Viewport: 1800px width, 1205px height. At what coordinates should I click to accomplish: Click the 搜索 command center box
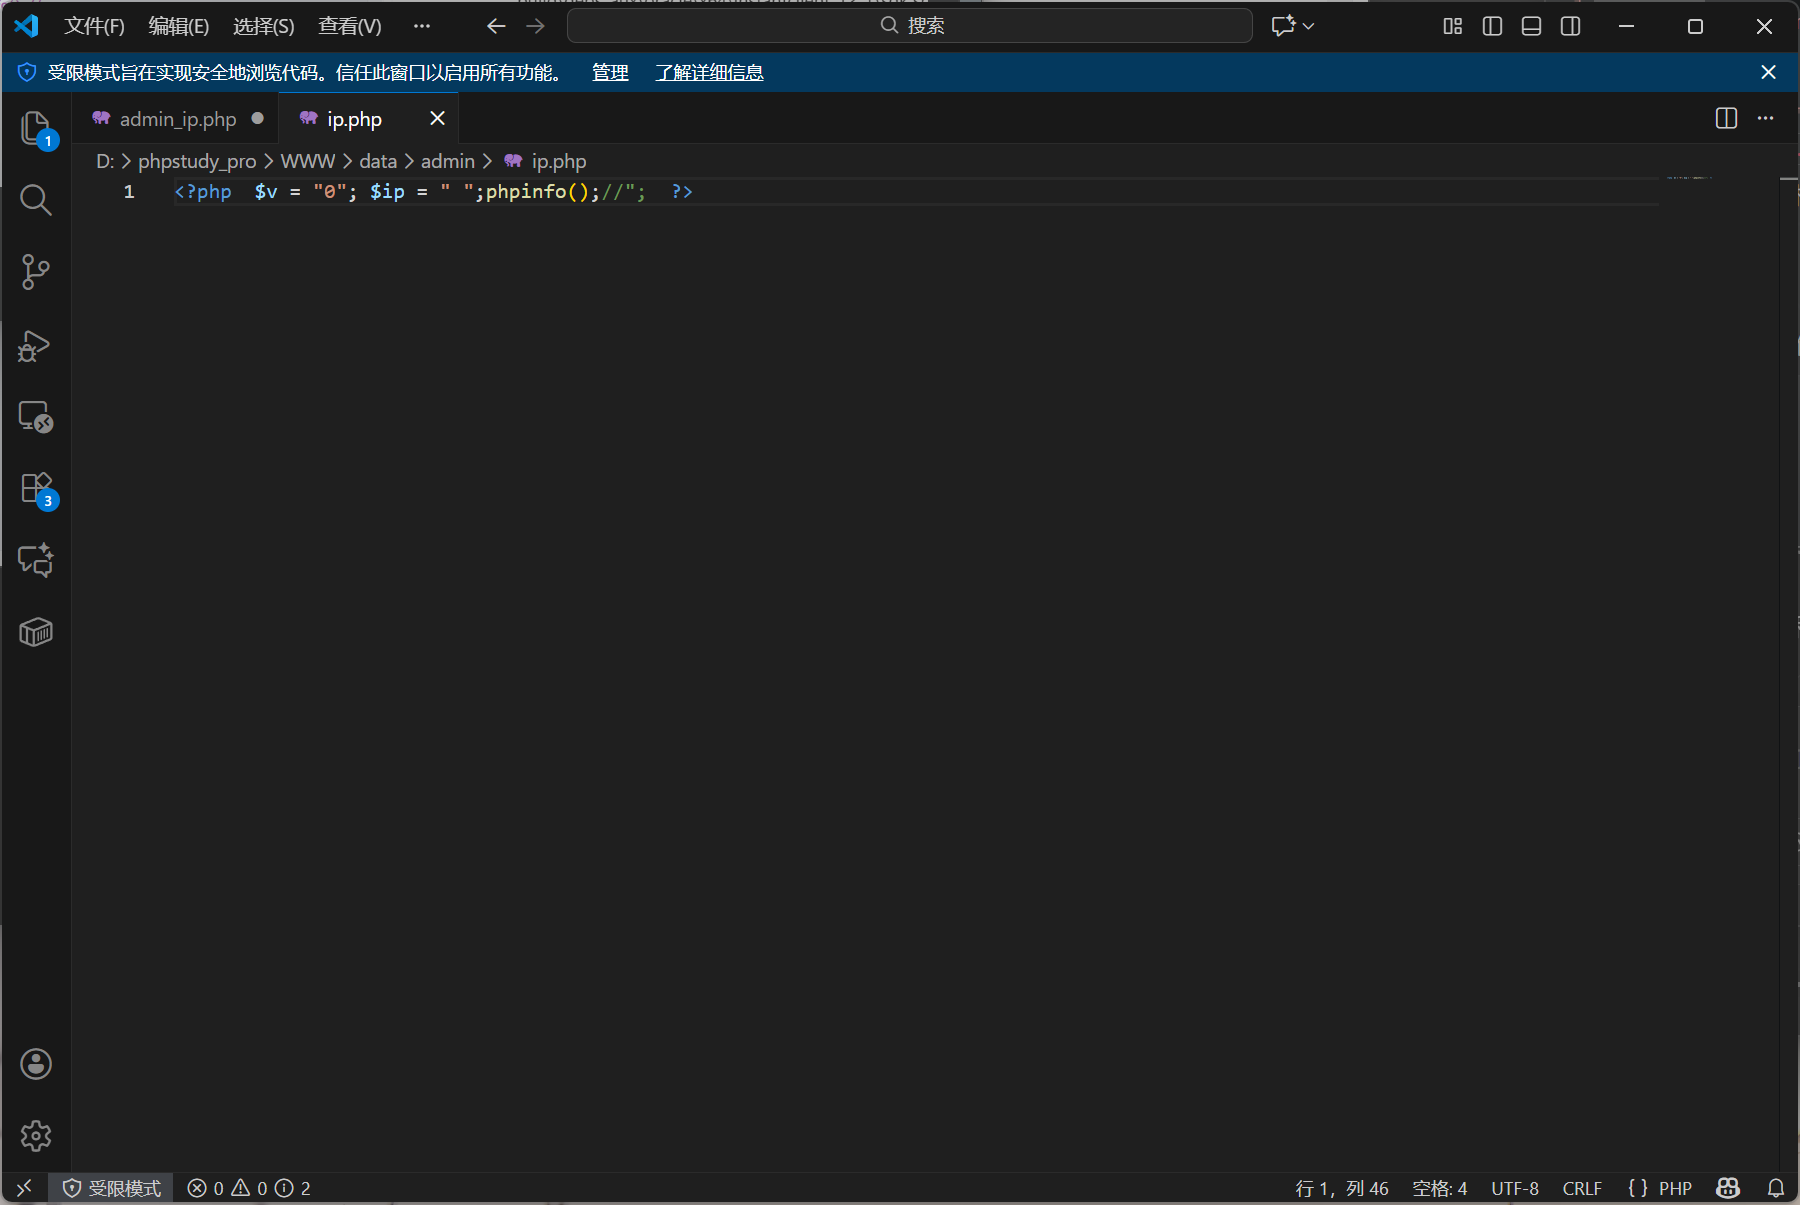(909, 26)
